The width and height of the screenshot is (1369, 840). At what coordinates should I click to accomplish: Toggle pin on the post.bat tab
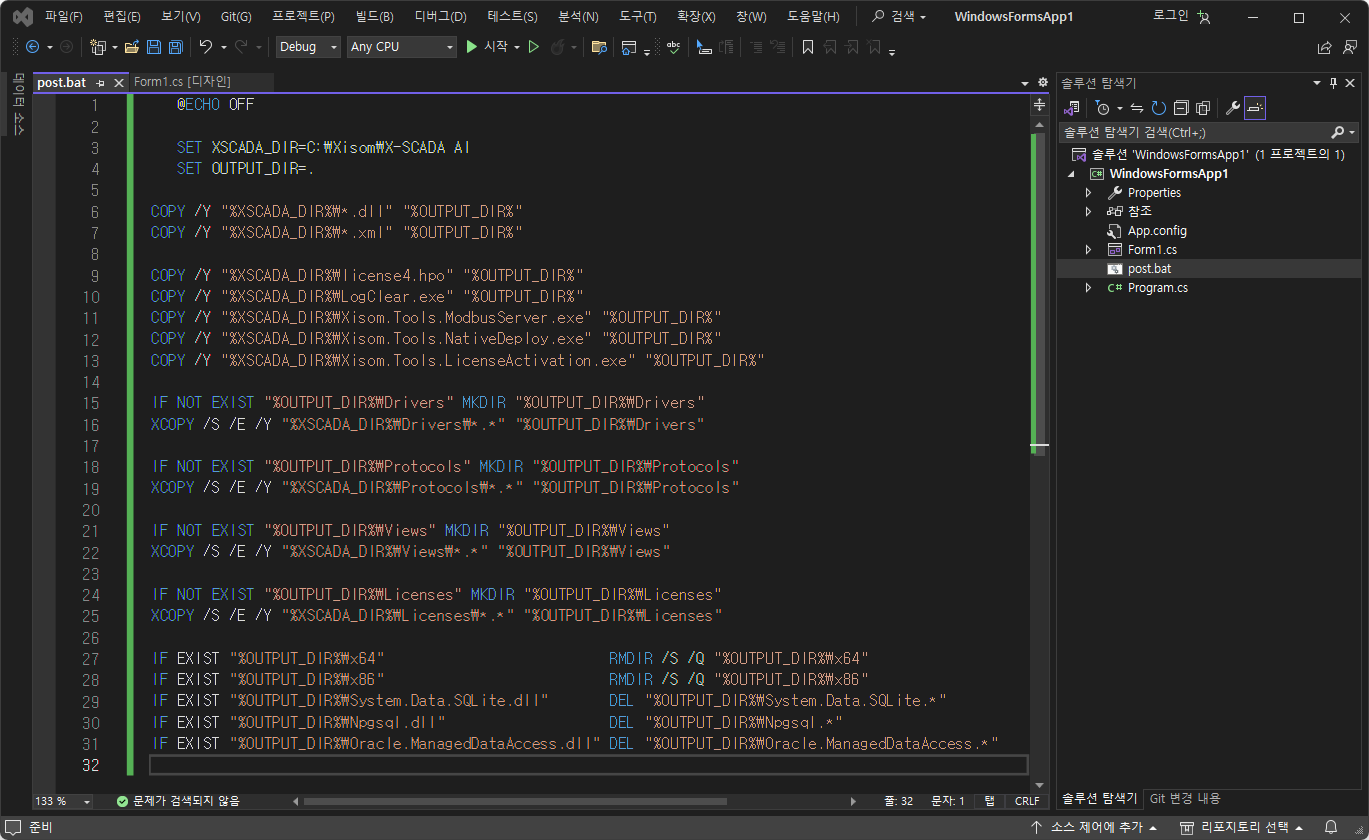coord(101,82)
